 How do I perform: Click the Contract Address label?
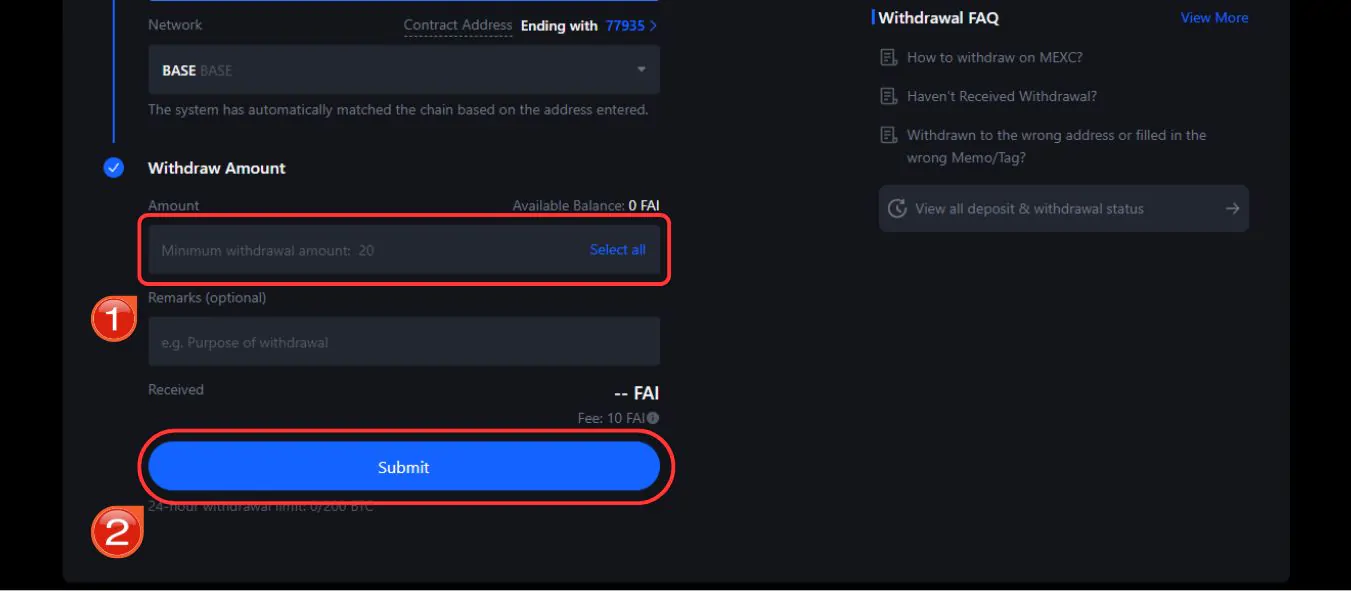click(458, 26)
